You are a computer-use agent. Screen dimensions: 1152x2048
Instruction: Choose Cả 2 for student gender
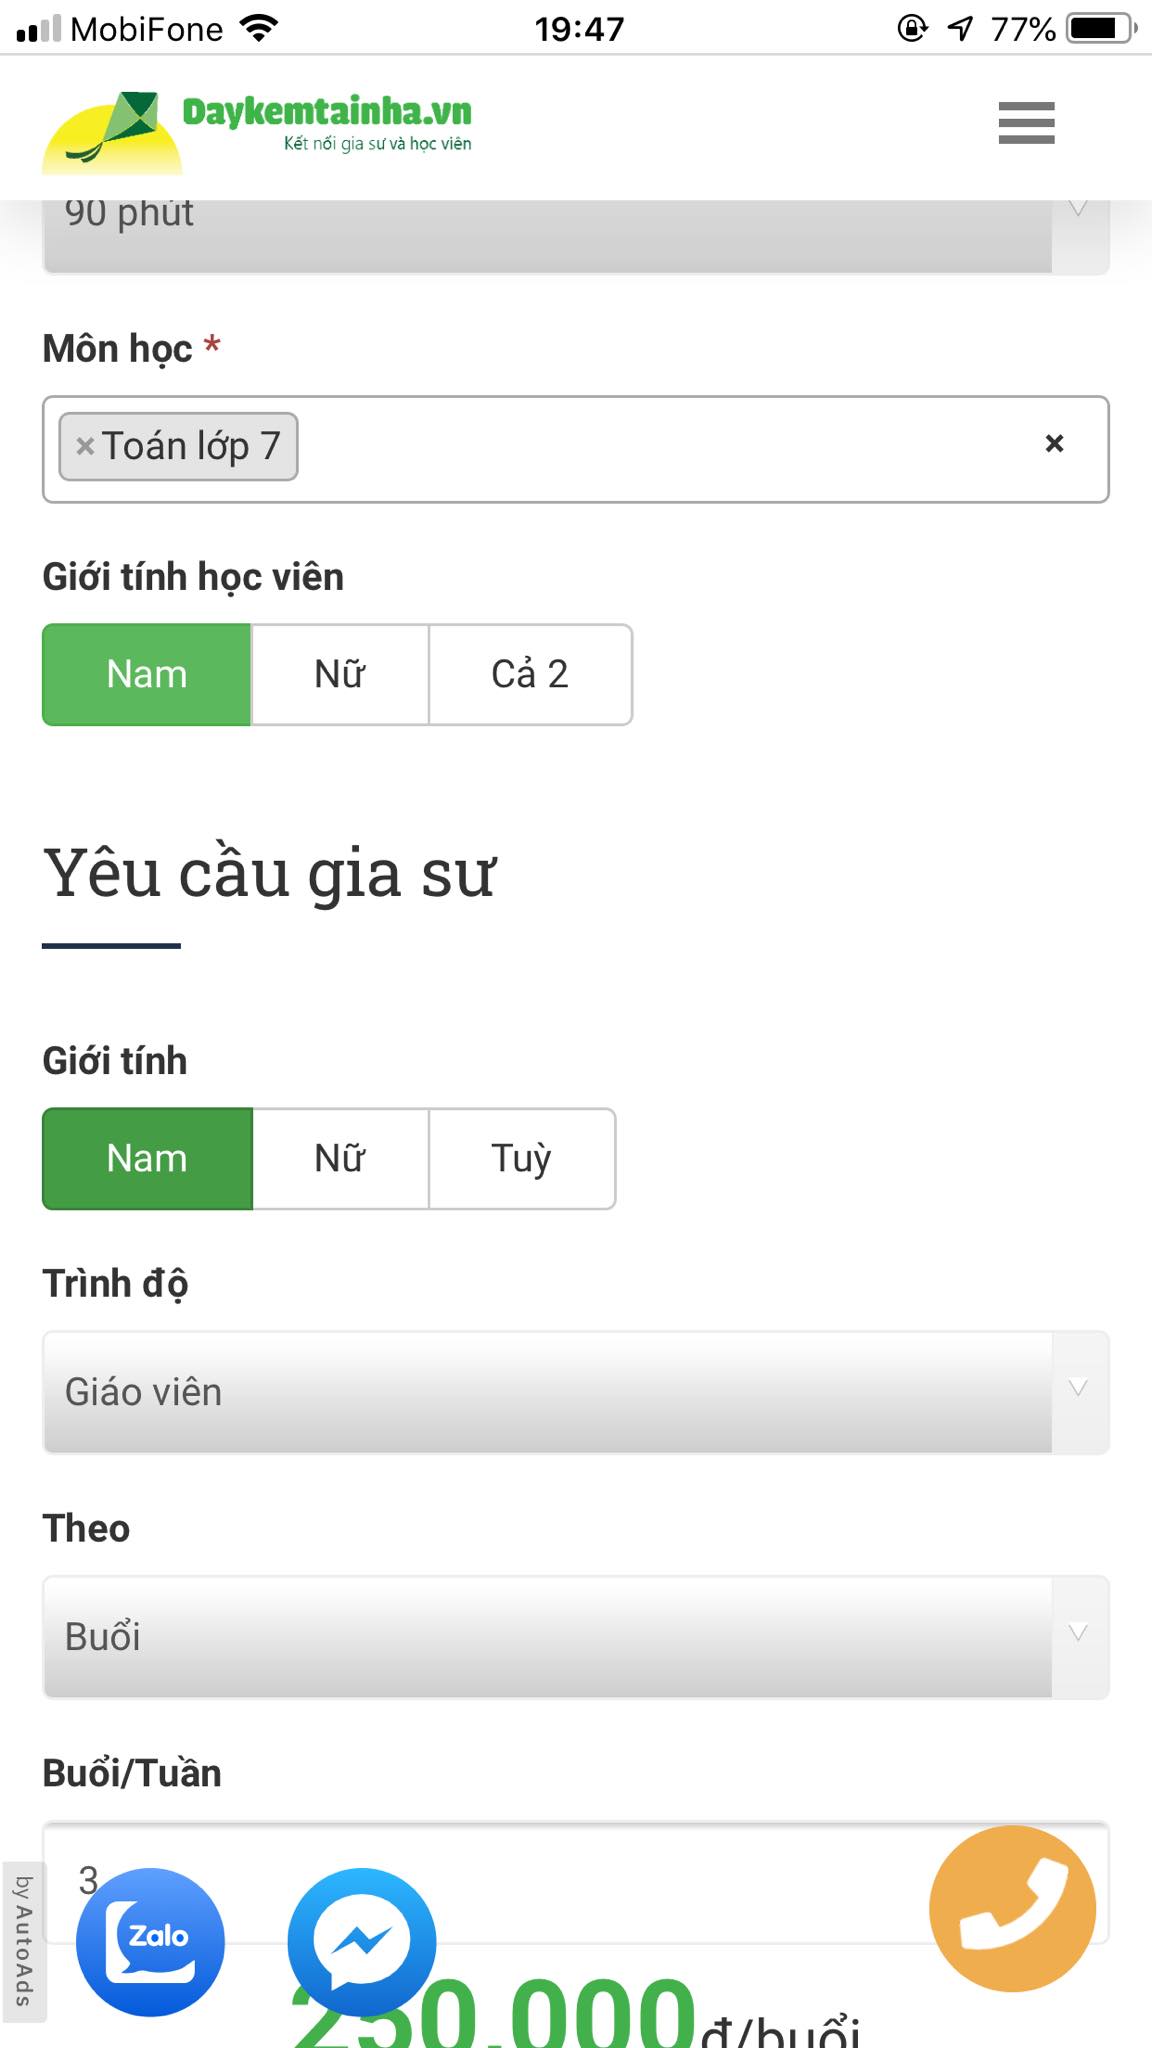click(530, 674)
